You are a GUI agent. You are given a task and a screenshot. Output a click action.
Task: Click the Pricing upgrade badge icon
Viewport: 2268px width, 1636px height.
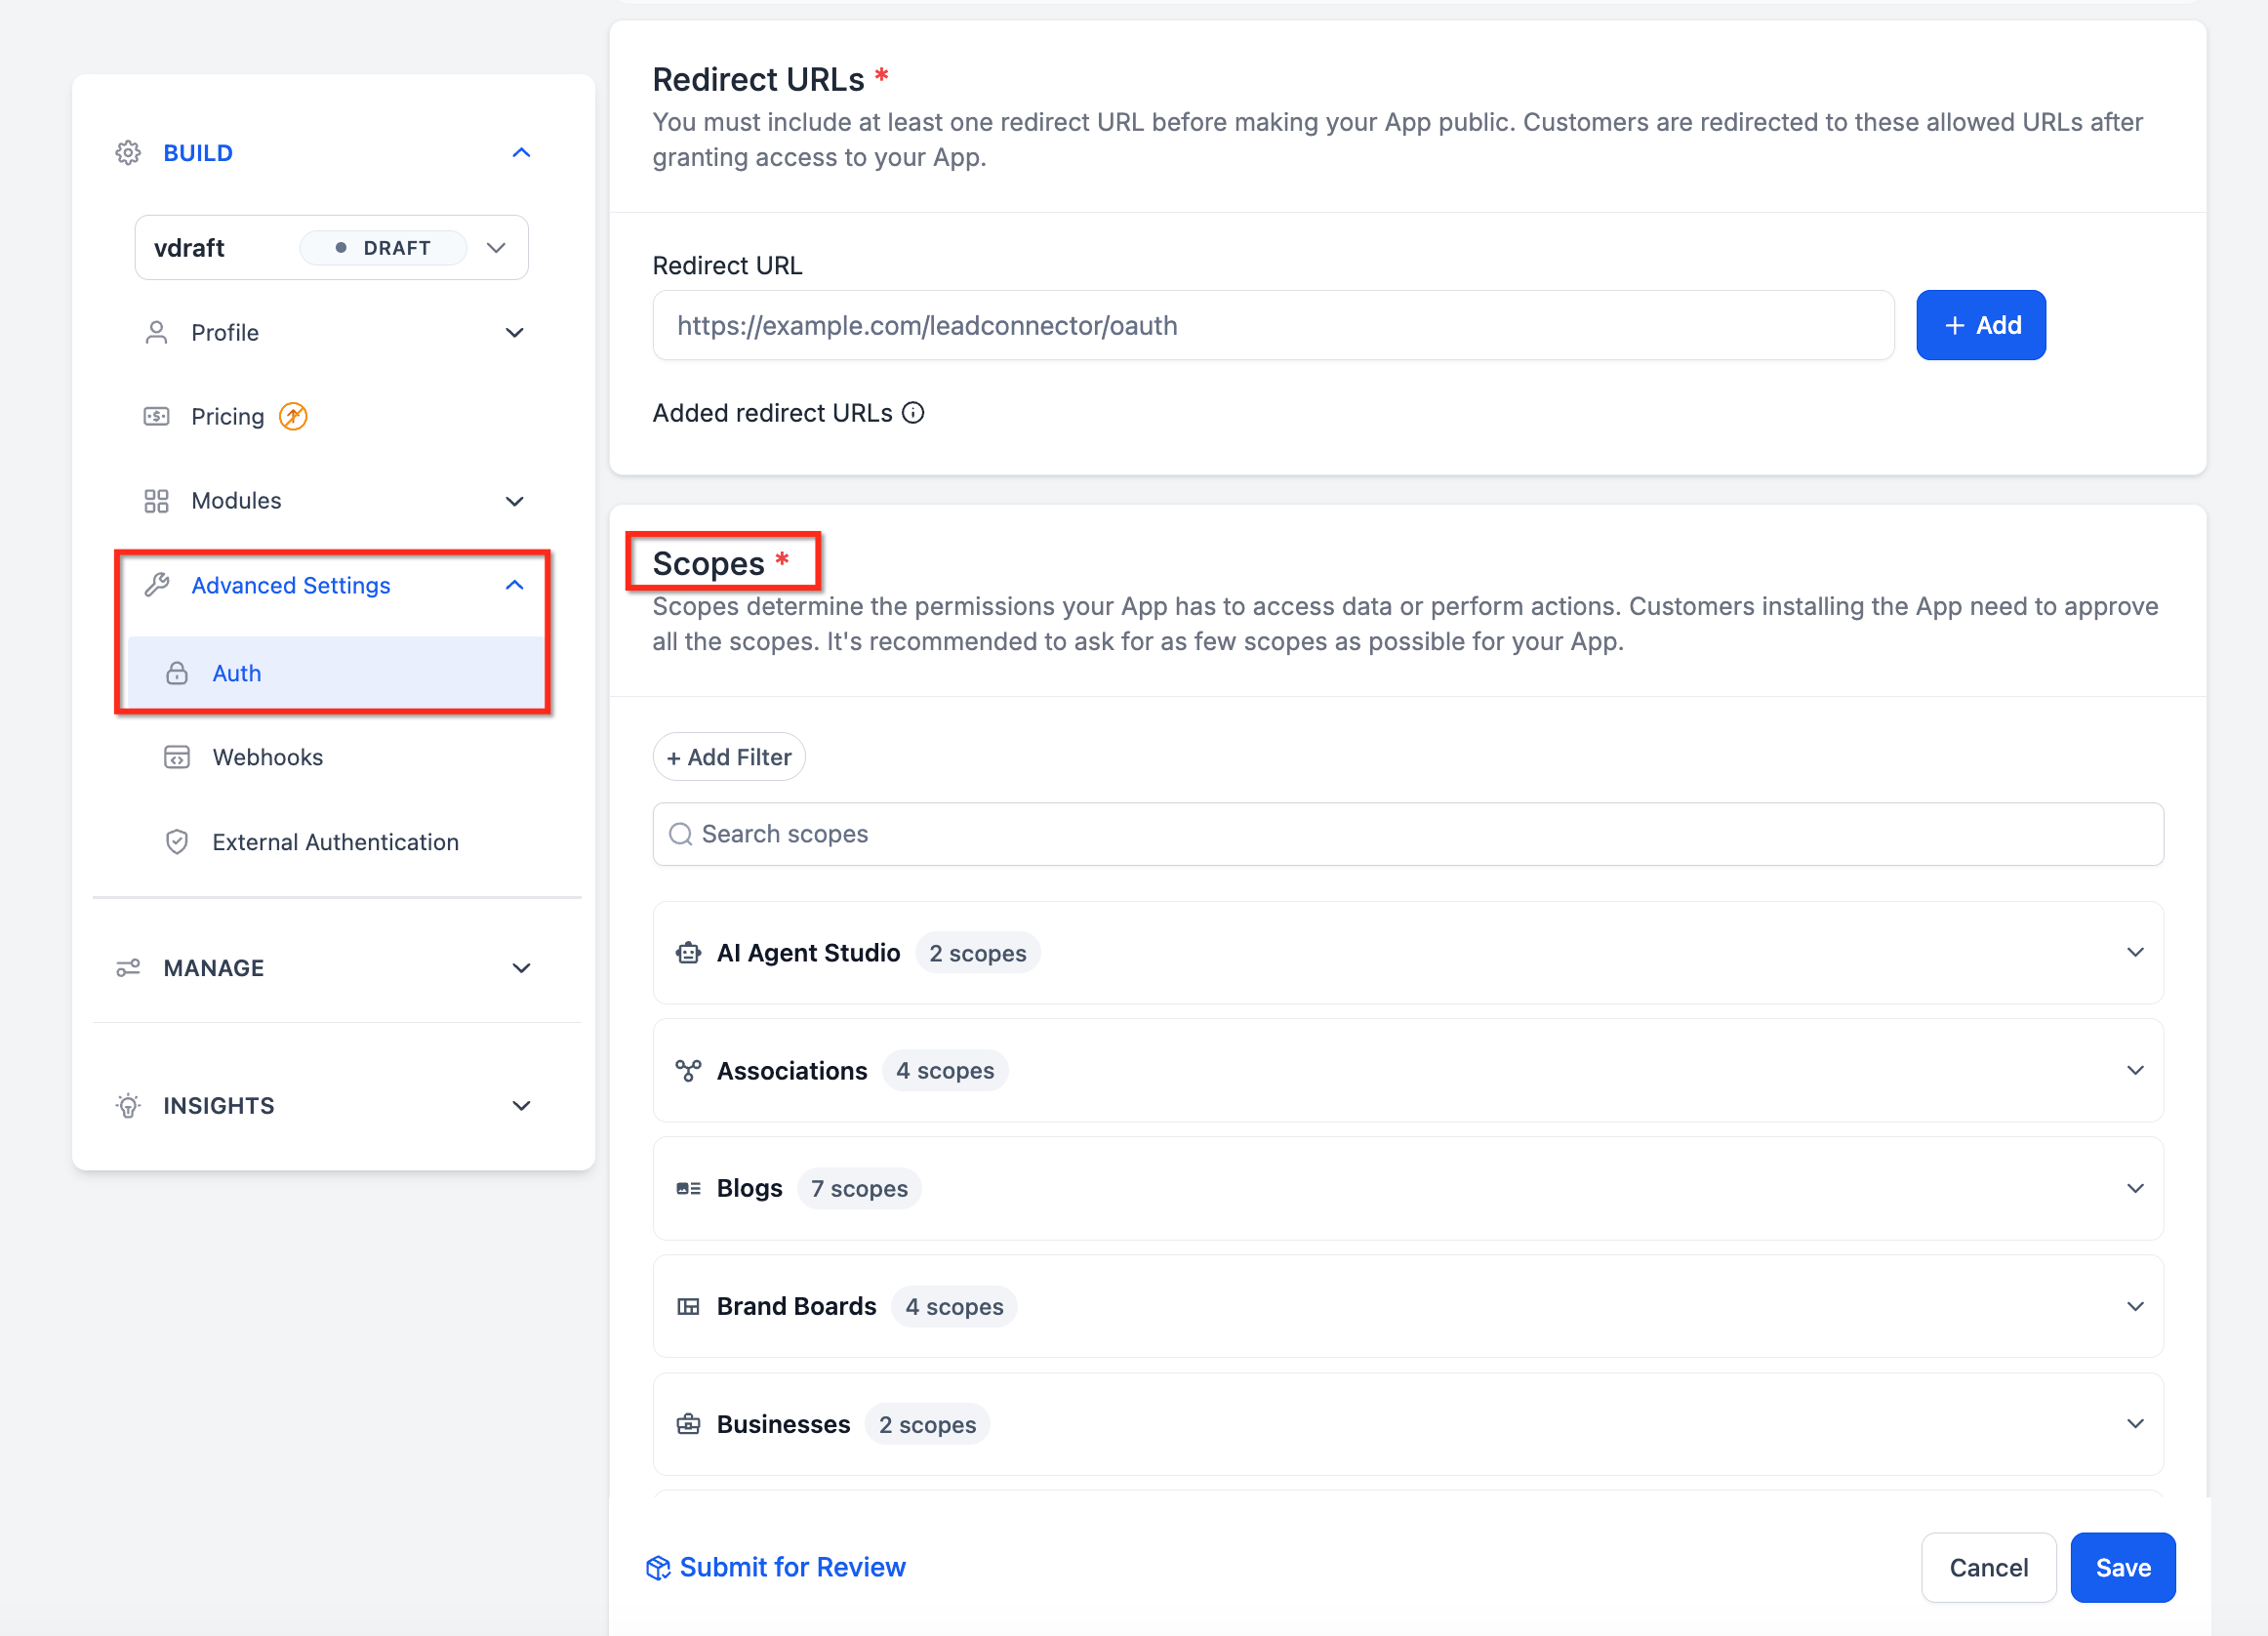pos(293,416)
